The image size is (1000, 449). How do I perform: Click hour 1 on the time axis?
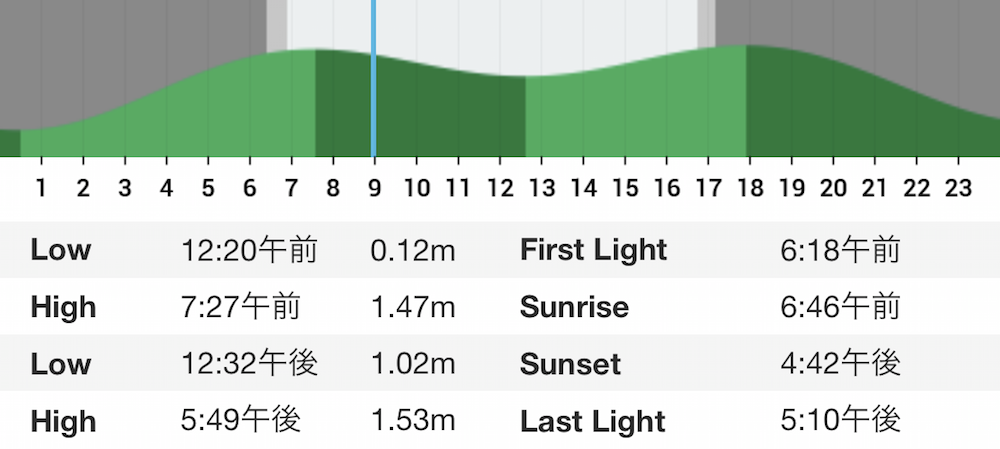(41, 188)
